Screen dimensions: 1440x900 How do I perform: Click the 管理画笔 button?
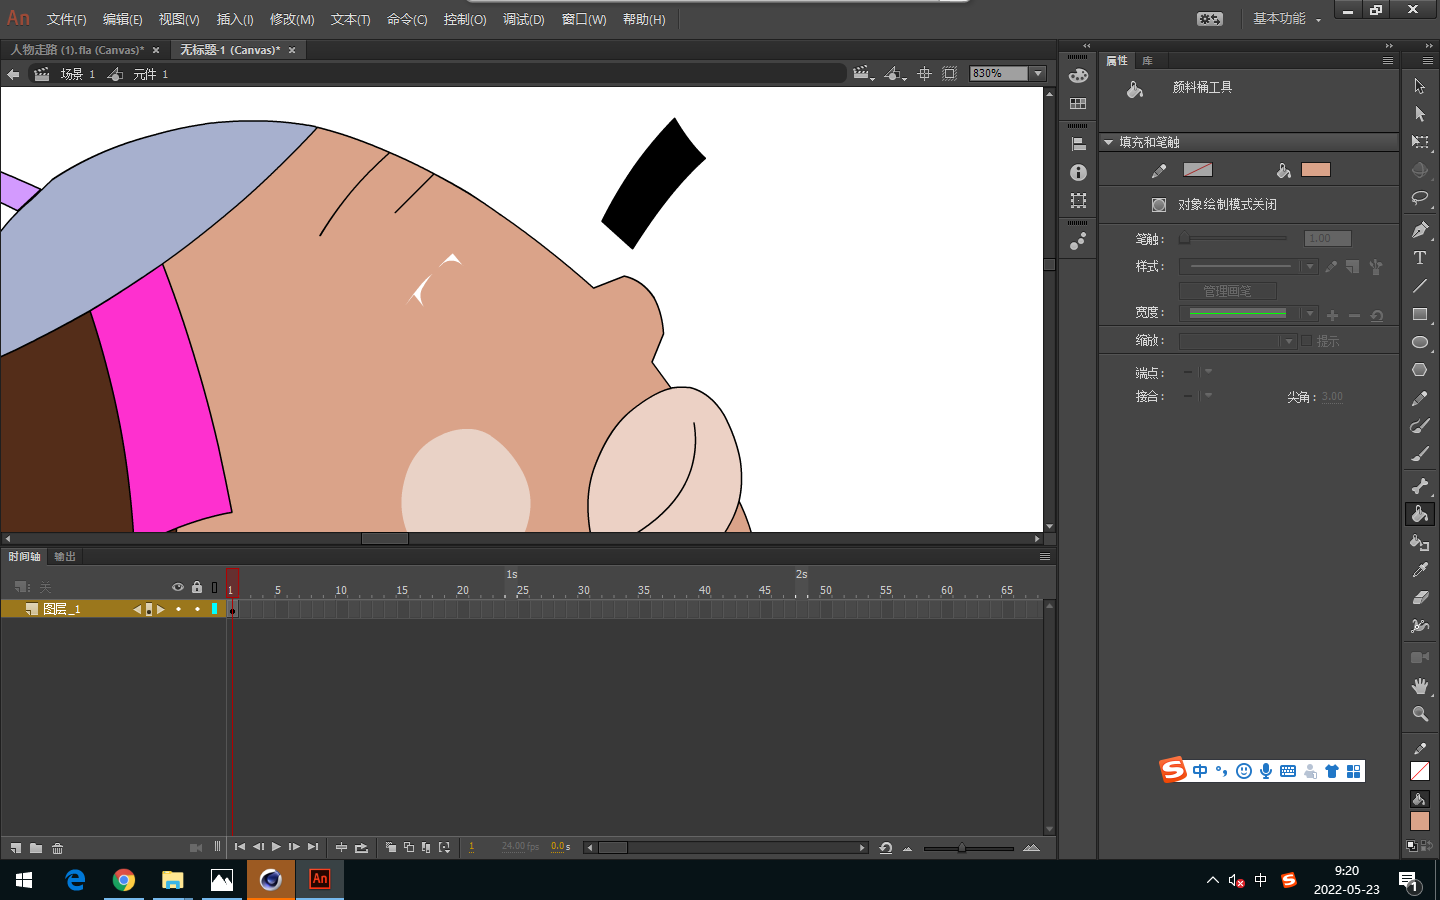1228,291
